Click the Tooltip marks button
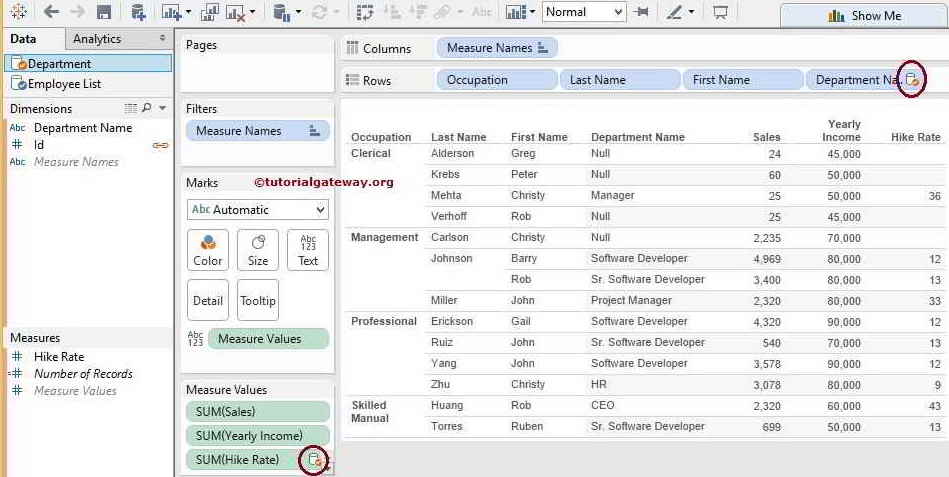Viewport: 949px width, 477px height. (258, 300)
